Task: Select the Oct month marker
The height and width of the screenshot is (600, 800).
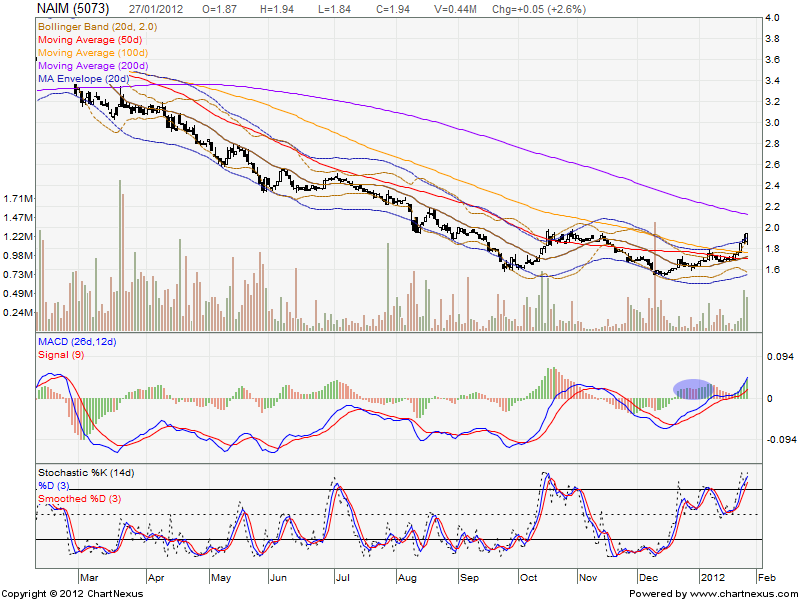Action: point(527,578)
